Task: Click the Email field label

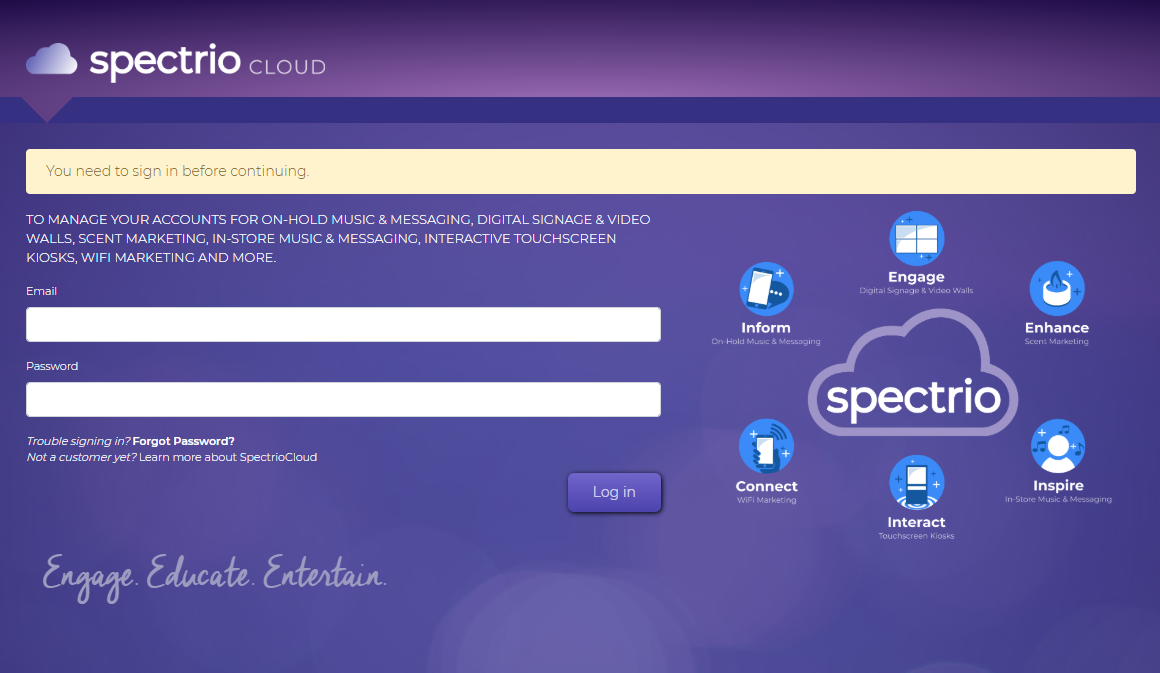Action: (x=42, y=291)
